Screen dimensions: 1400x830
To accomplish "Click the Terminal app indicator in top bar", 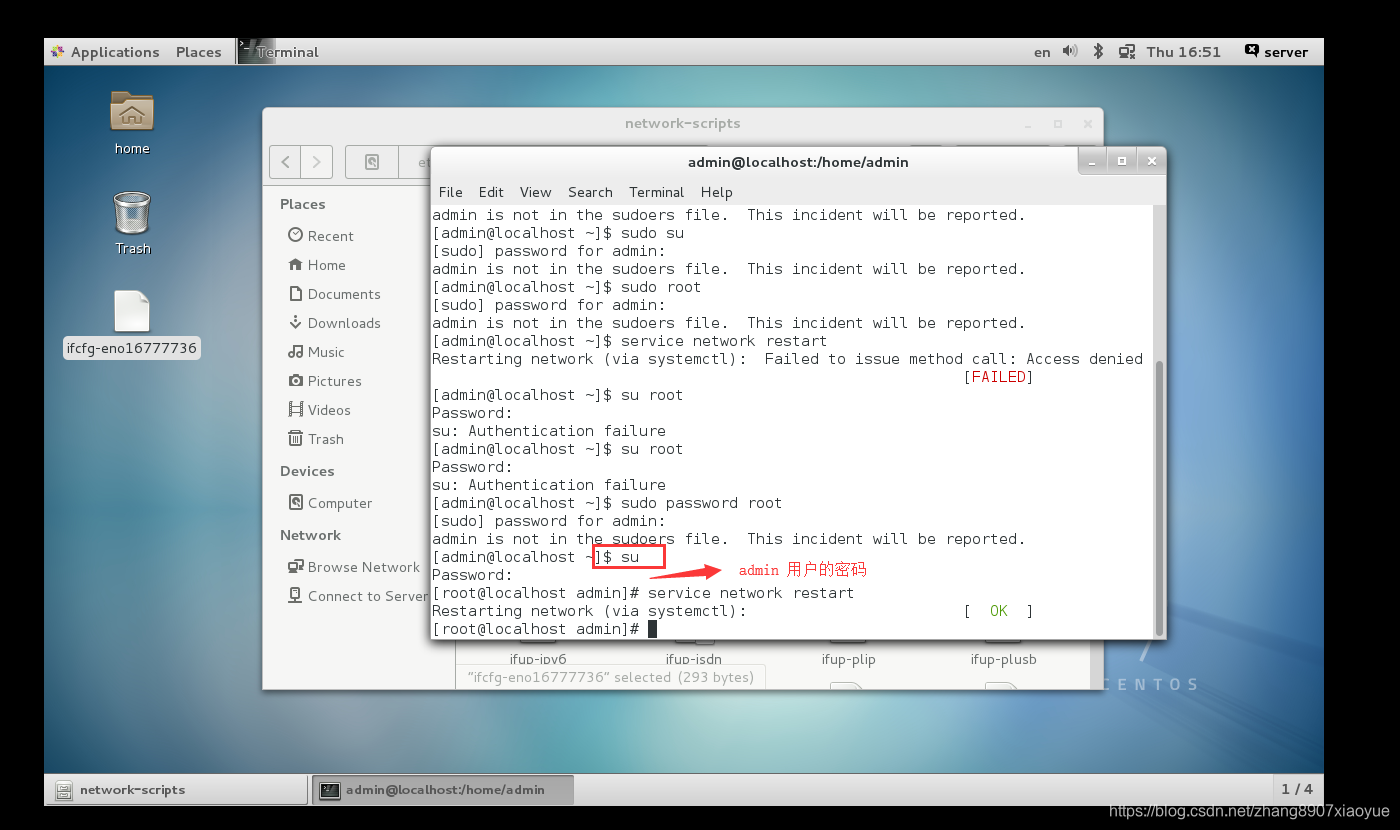I will 279,52.
